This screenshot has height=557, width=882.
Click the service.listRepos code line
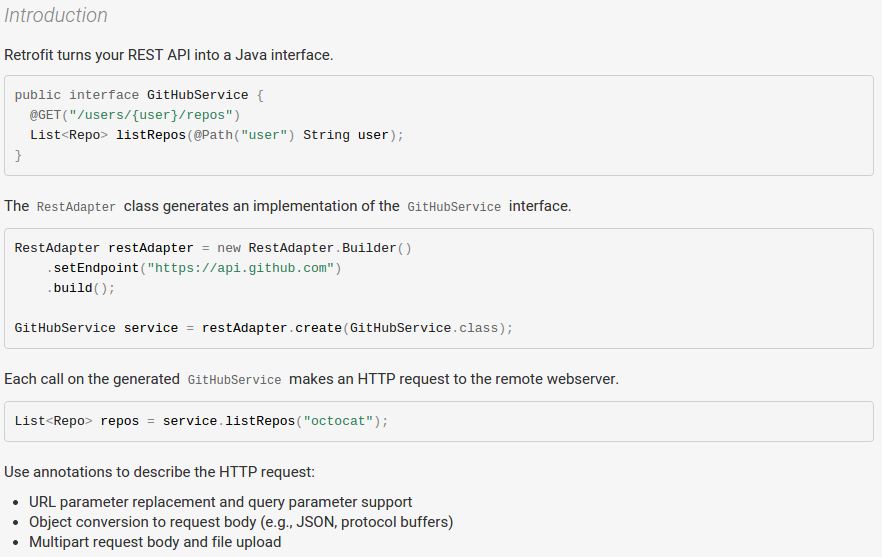[x=201, y=421]
